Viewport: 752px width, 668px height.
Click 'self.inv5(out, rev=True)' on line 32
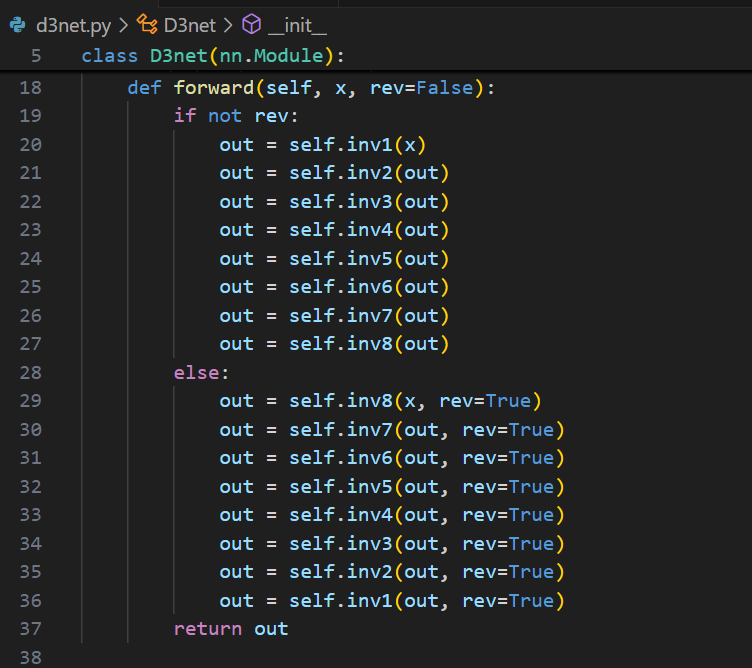point(426,487)
